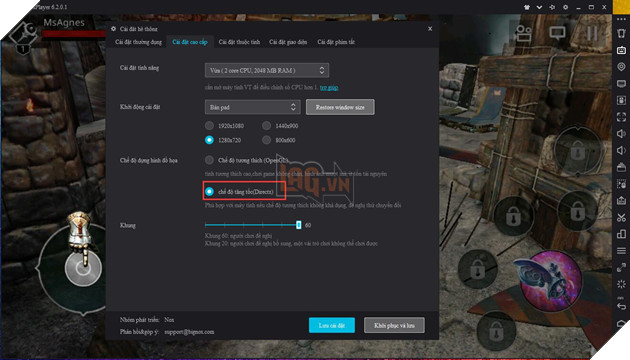The height and width of the screenshot is (360, 630).
Task: Click Khôi phục và lưu button
Action: pos(394,325)
